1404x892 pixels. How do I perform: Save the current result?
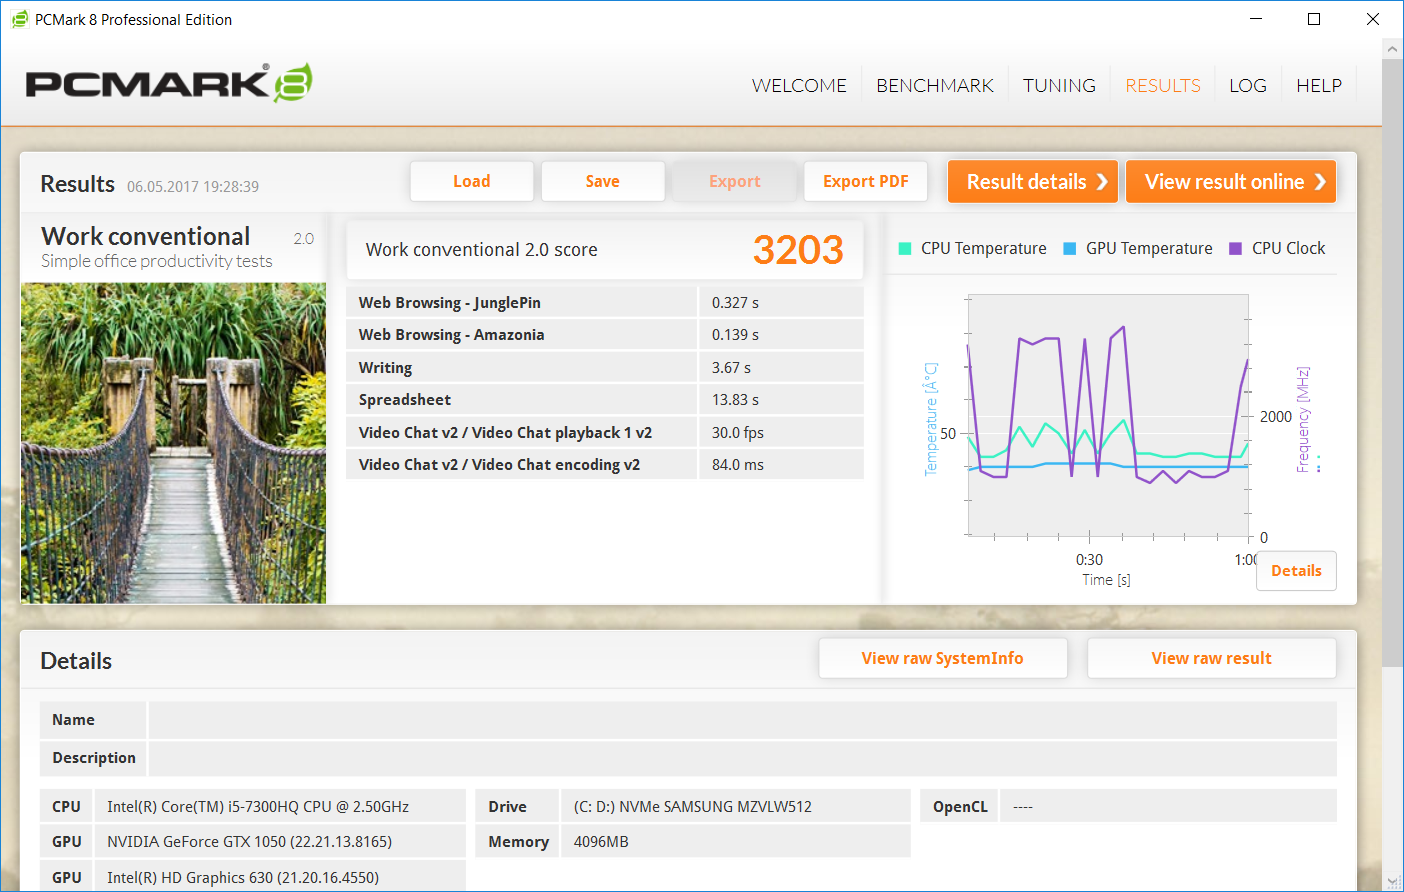(x=603, y=181)
